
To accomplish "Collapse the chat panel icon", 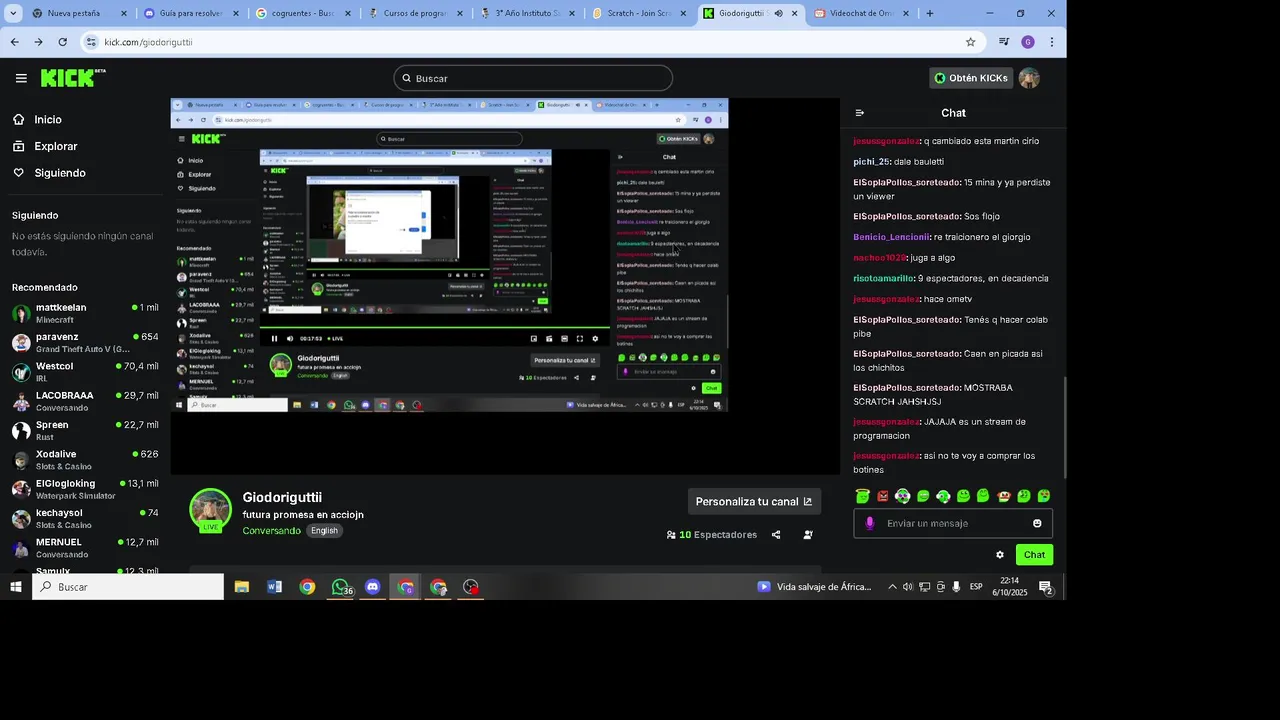I will (860, 113).
